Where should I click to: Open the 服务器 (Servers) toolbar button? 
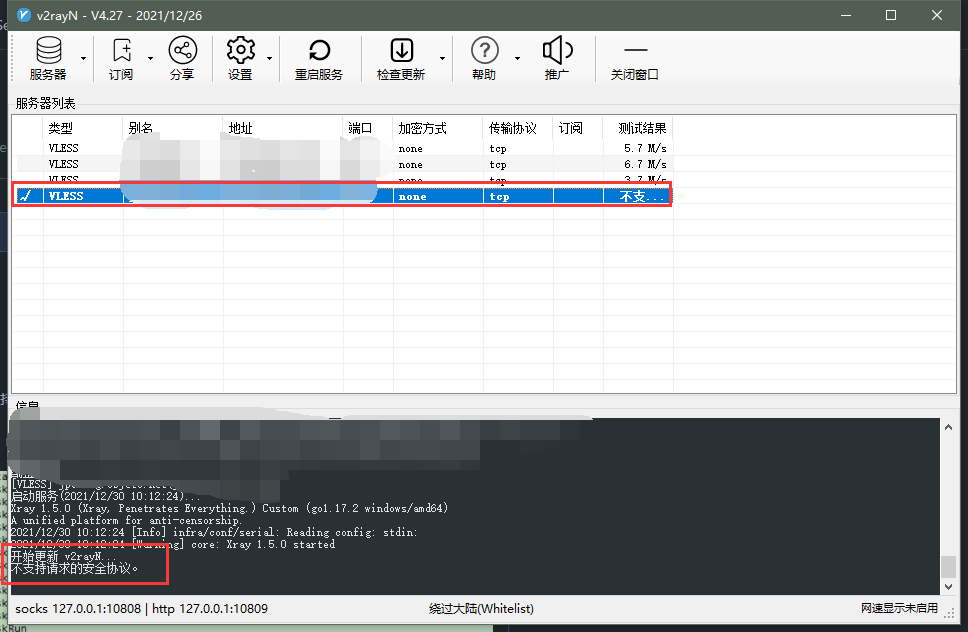48,59
